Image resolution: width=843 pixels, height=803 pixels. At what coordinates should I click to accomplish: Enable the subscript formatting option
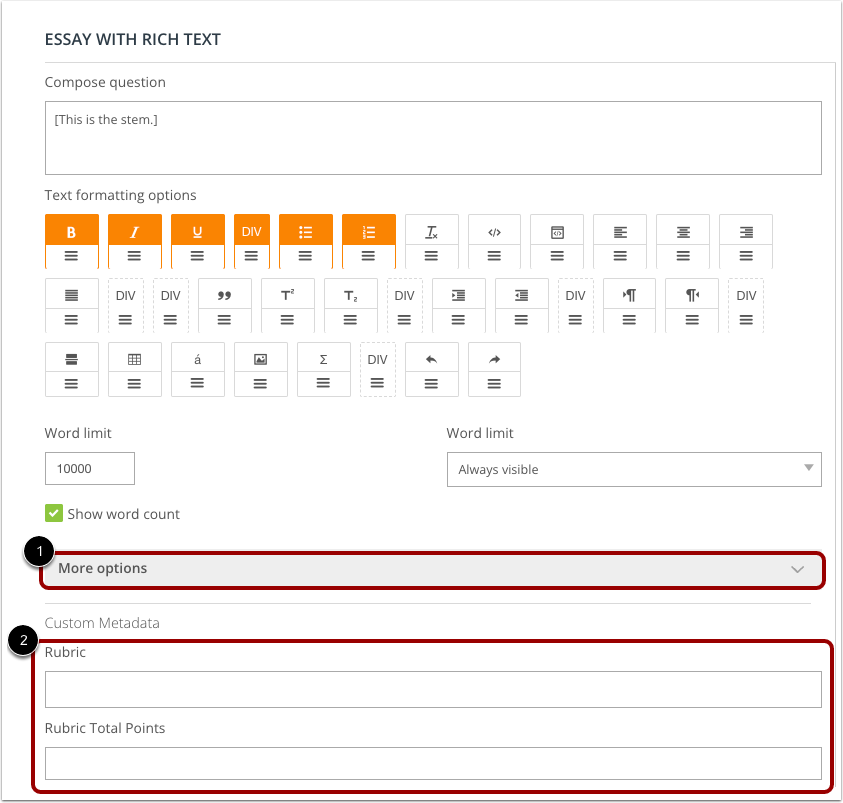[350, 294]
